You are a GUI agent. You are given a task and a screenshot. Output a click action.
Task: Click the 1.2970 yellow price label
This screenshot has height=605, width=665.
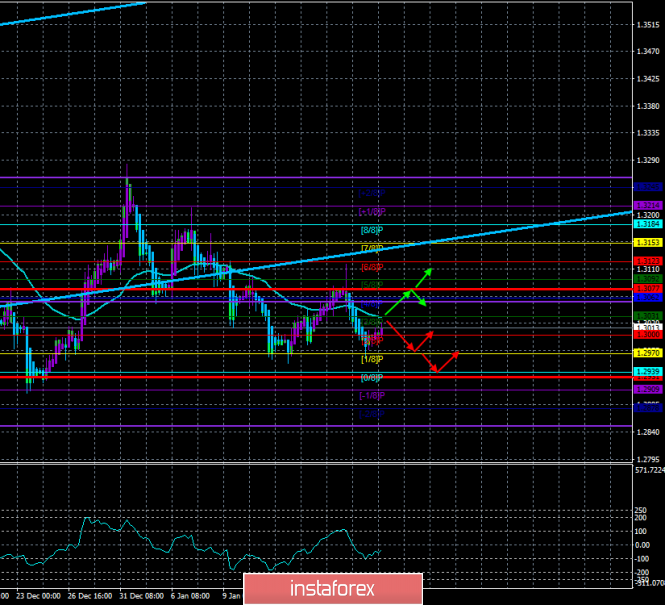648,353
